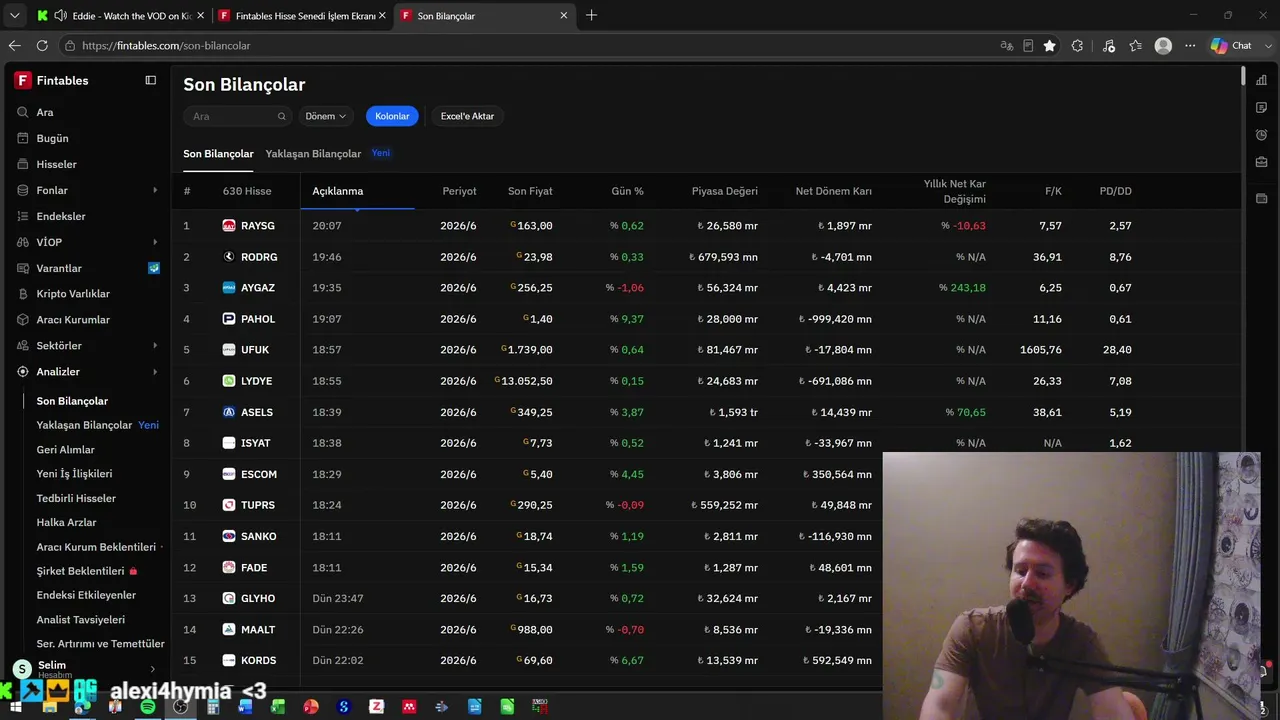Switch to the Yaklaşan Bilançolar tab
1280x720 pixels.
(x=313, y=154)
